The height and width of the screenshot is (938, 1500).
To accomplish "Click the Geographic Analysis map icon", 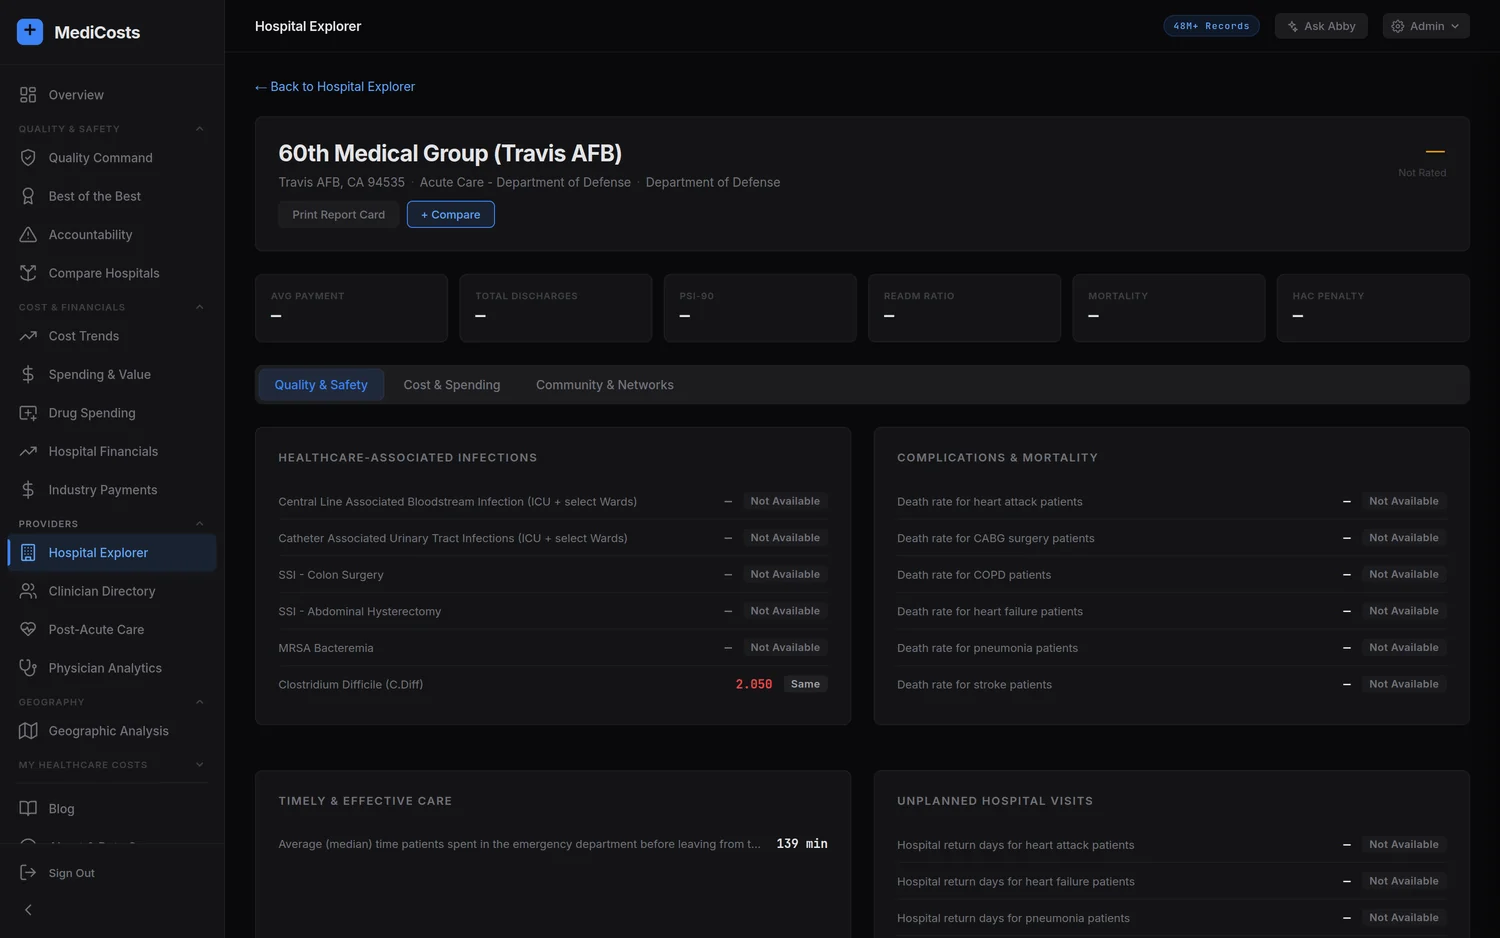I will coord(28,731).
